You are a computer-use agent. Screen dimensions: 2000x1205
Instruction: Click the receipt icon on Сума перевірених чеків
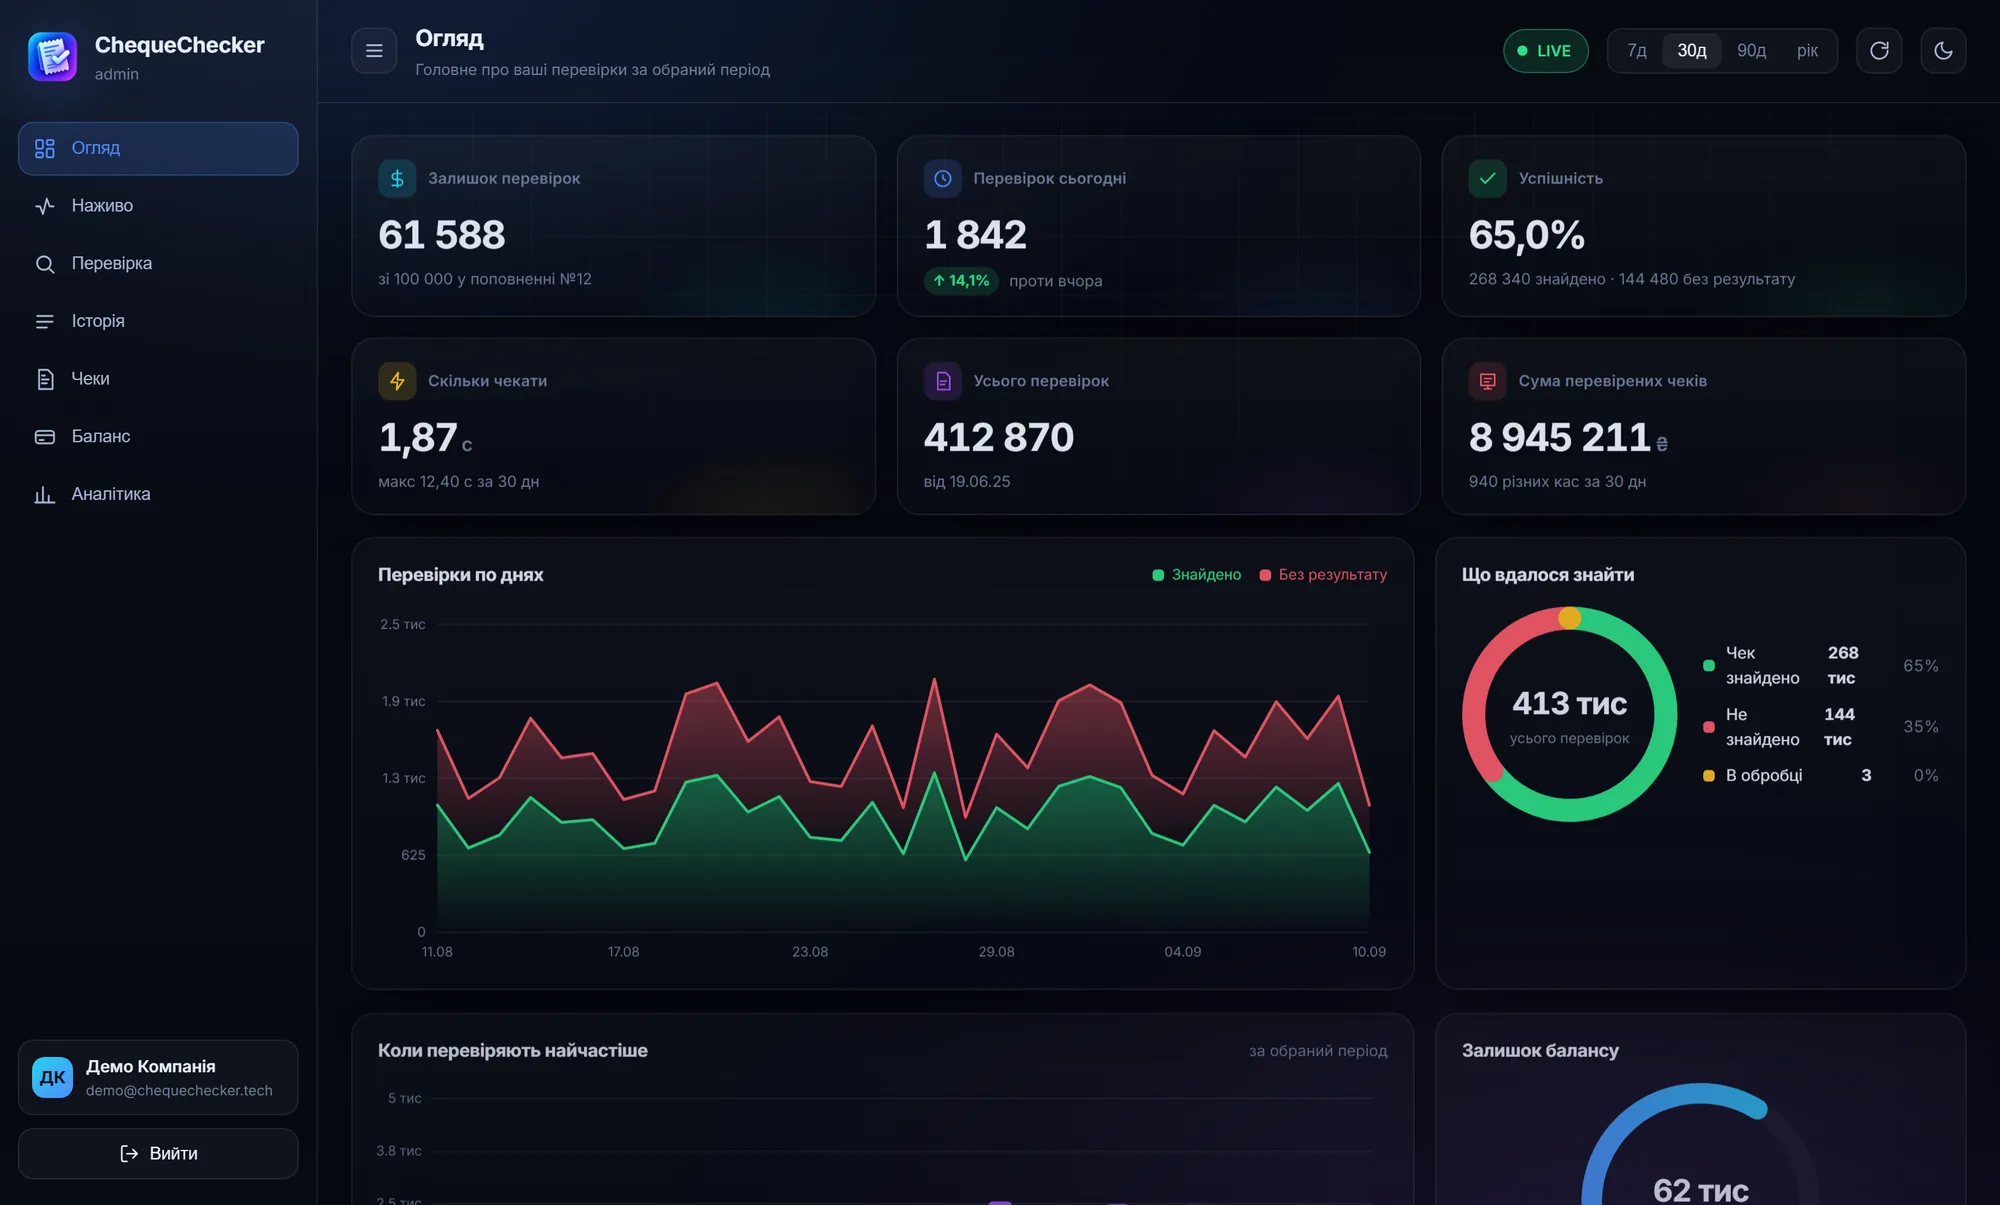click(x=1487, y=381)
